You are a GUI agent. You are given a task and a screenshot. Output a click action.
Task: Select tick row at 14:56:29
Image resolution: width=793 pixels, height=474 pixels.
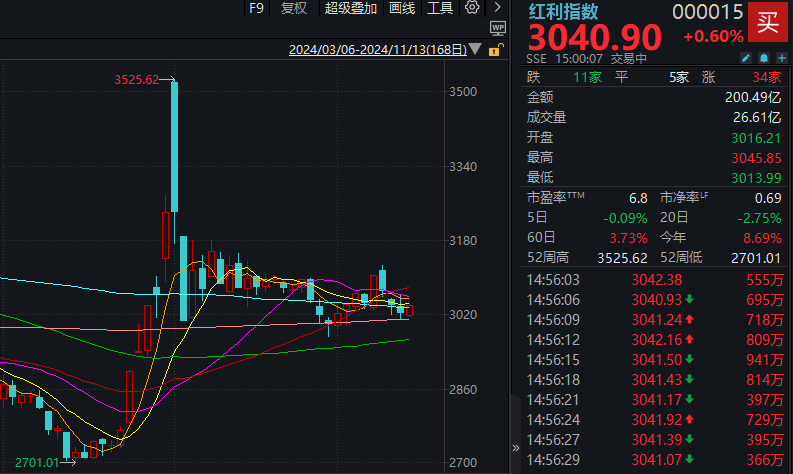pyautogui.click(x=655, y=460)
